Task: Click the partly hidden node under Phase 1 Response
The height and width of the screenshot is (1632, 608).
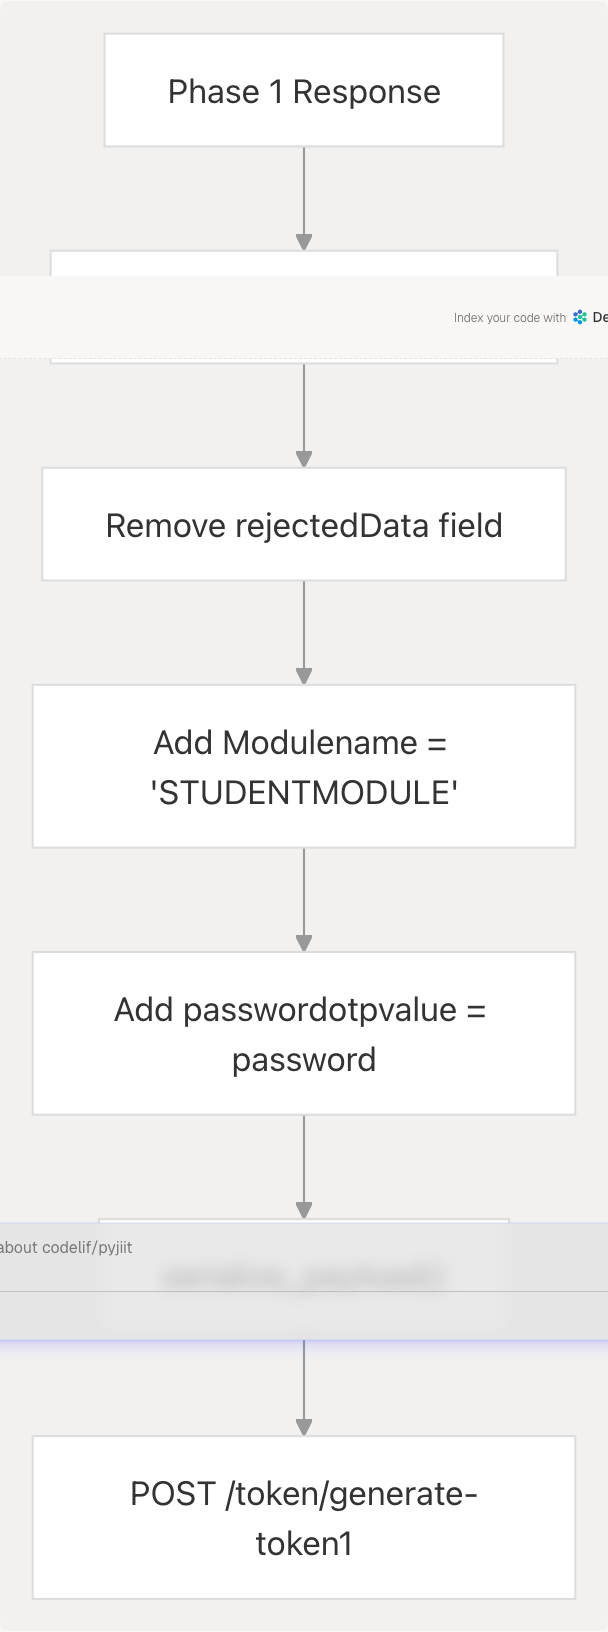Action: pos(304,263)
